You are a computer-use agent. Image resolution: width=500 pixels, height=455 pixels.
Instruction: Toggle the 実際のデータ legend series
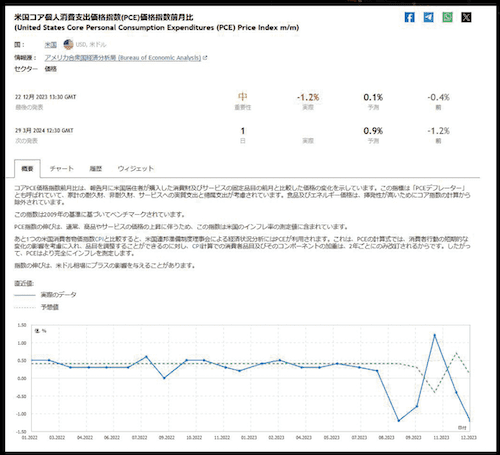coord(45,295)
